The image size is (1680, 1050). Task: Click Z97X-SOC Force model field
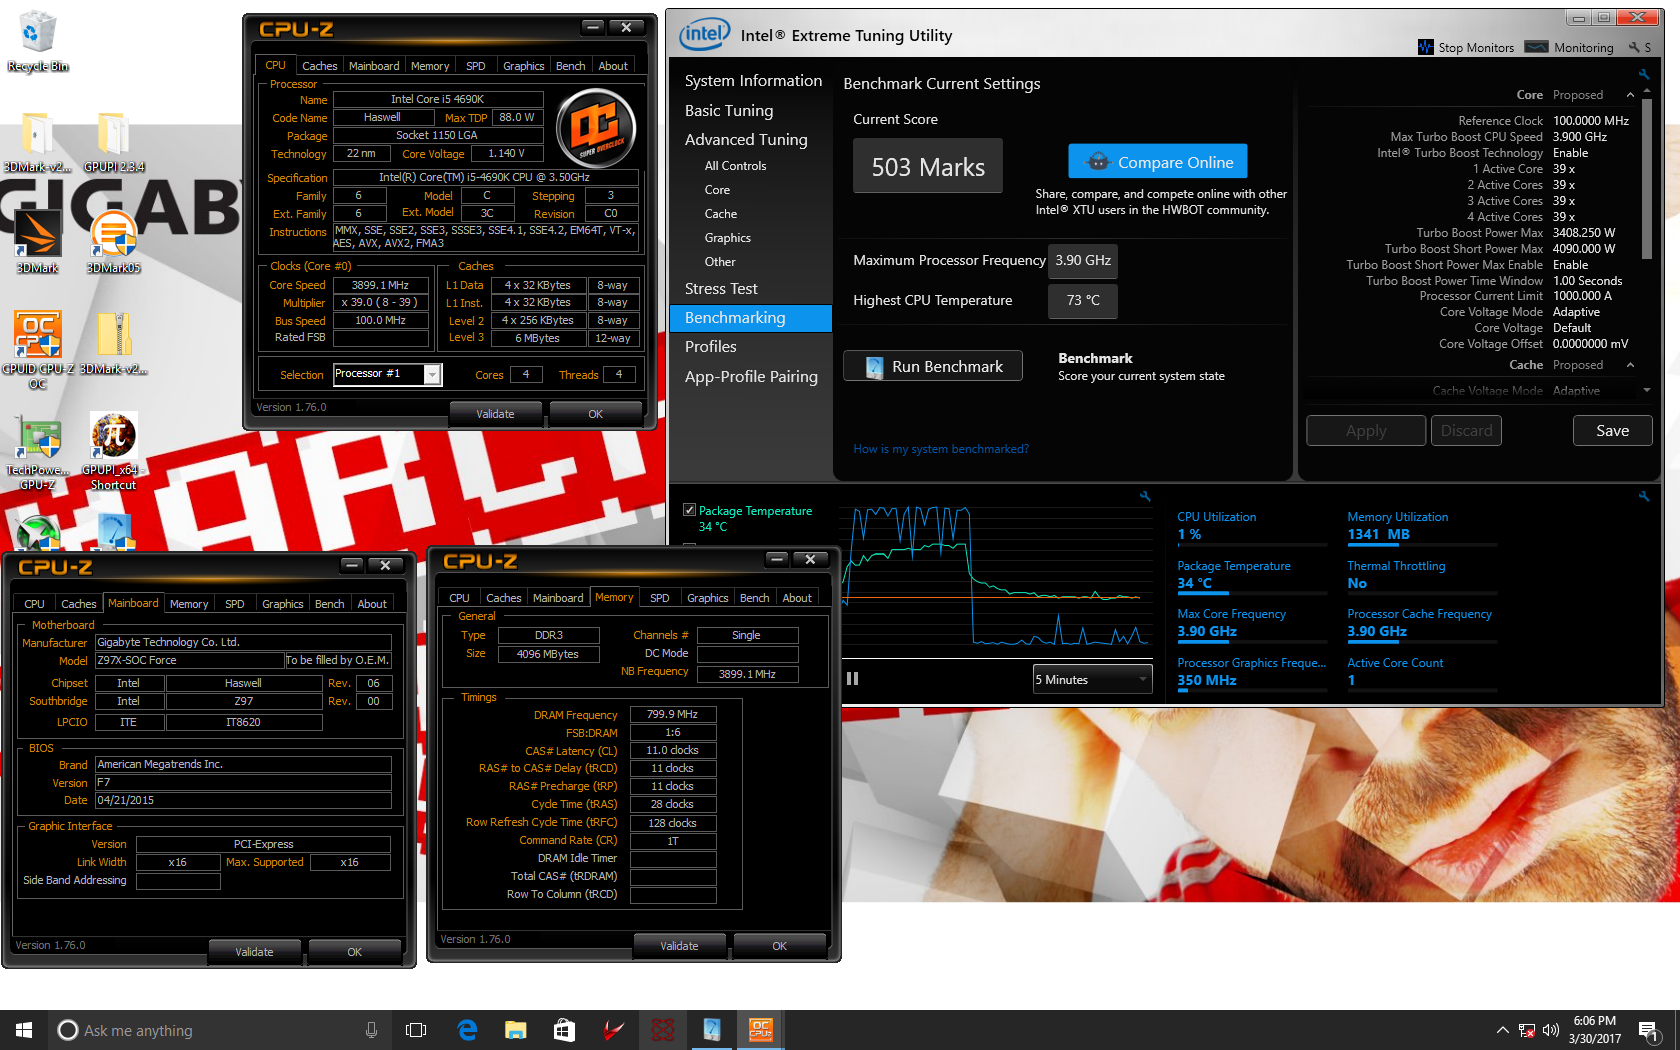(x=190, y=661)
